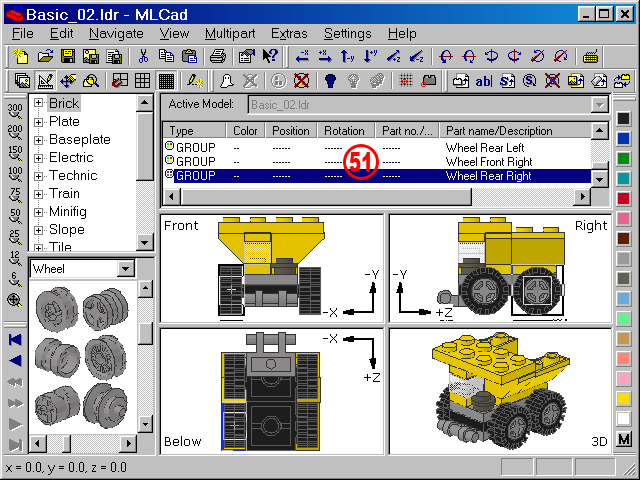This screenshot has height=480, width=640.
Task: Expand the Brick category in the tree
Action: click(38, 102)
